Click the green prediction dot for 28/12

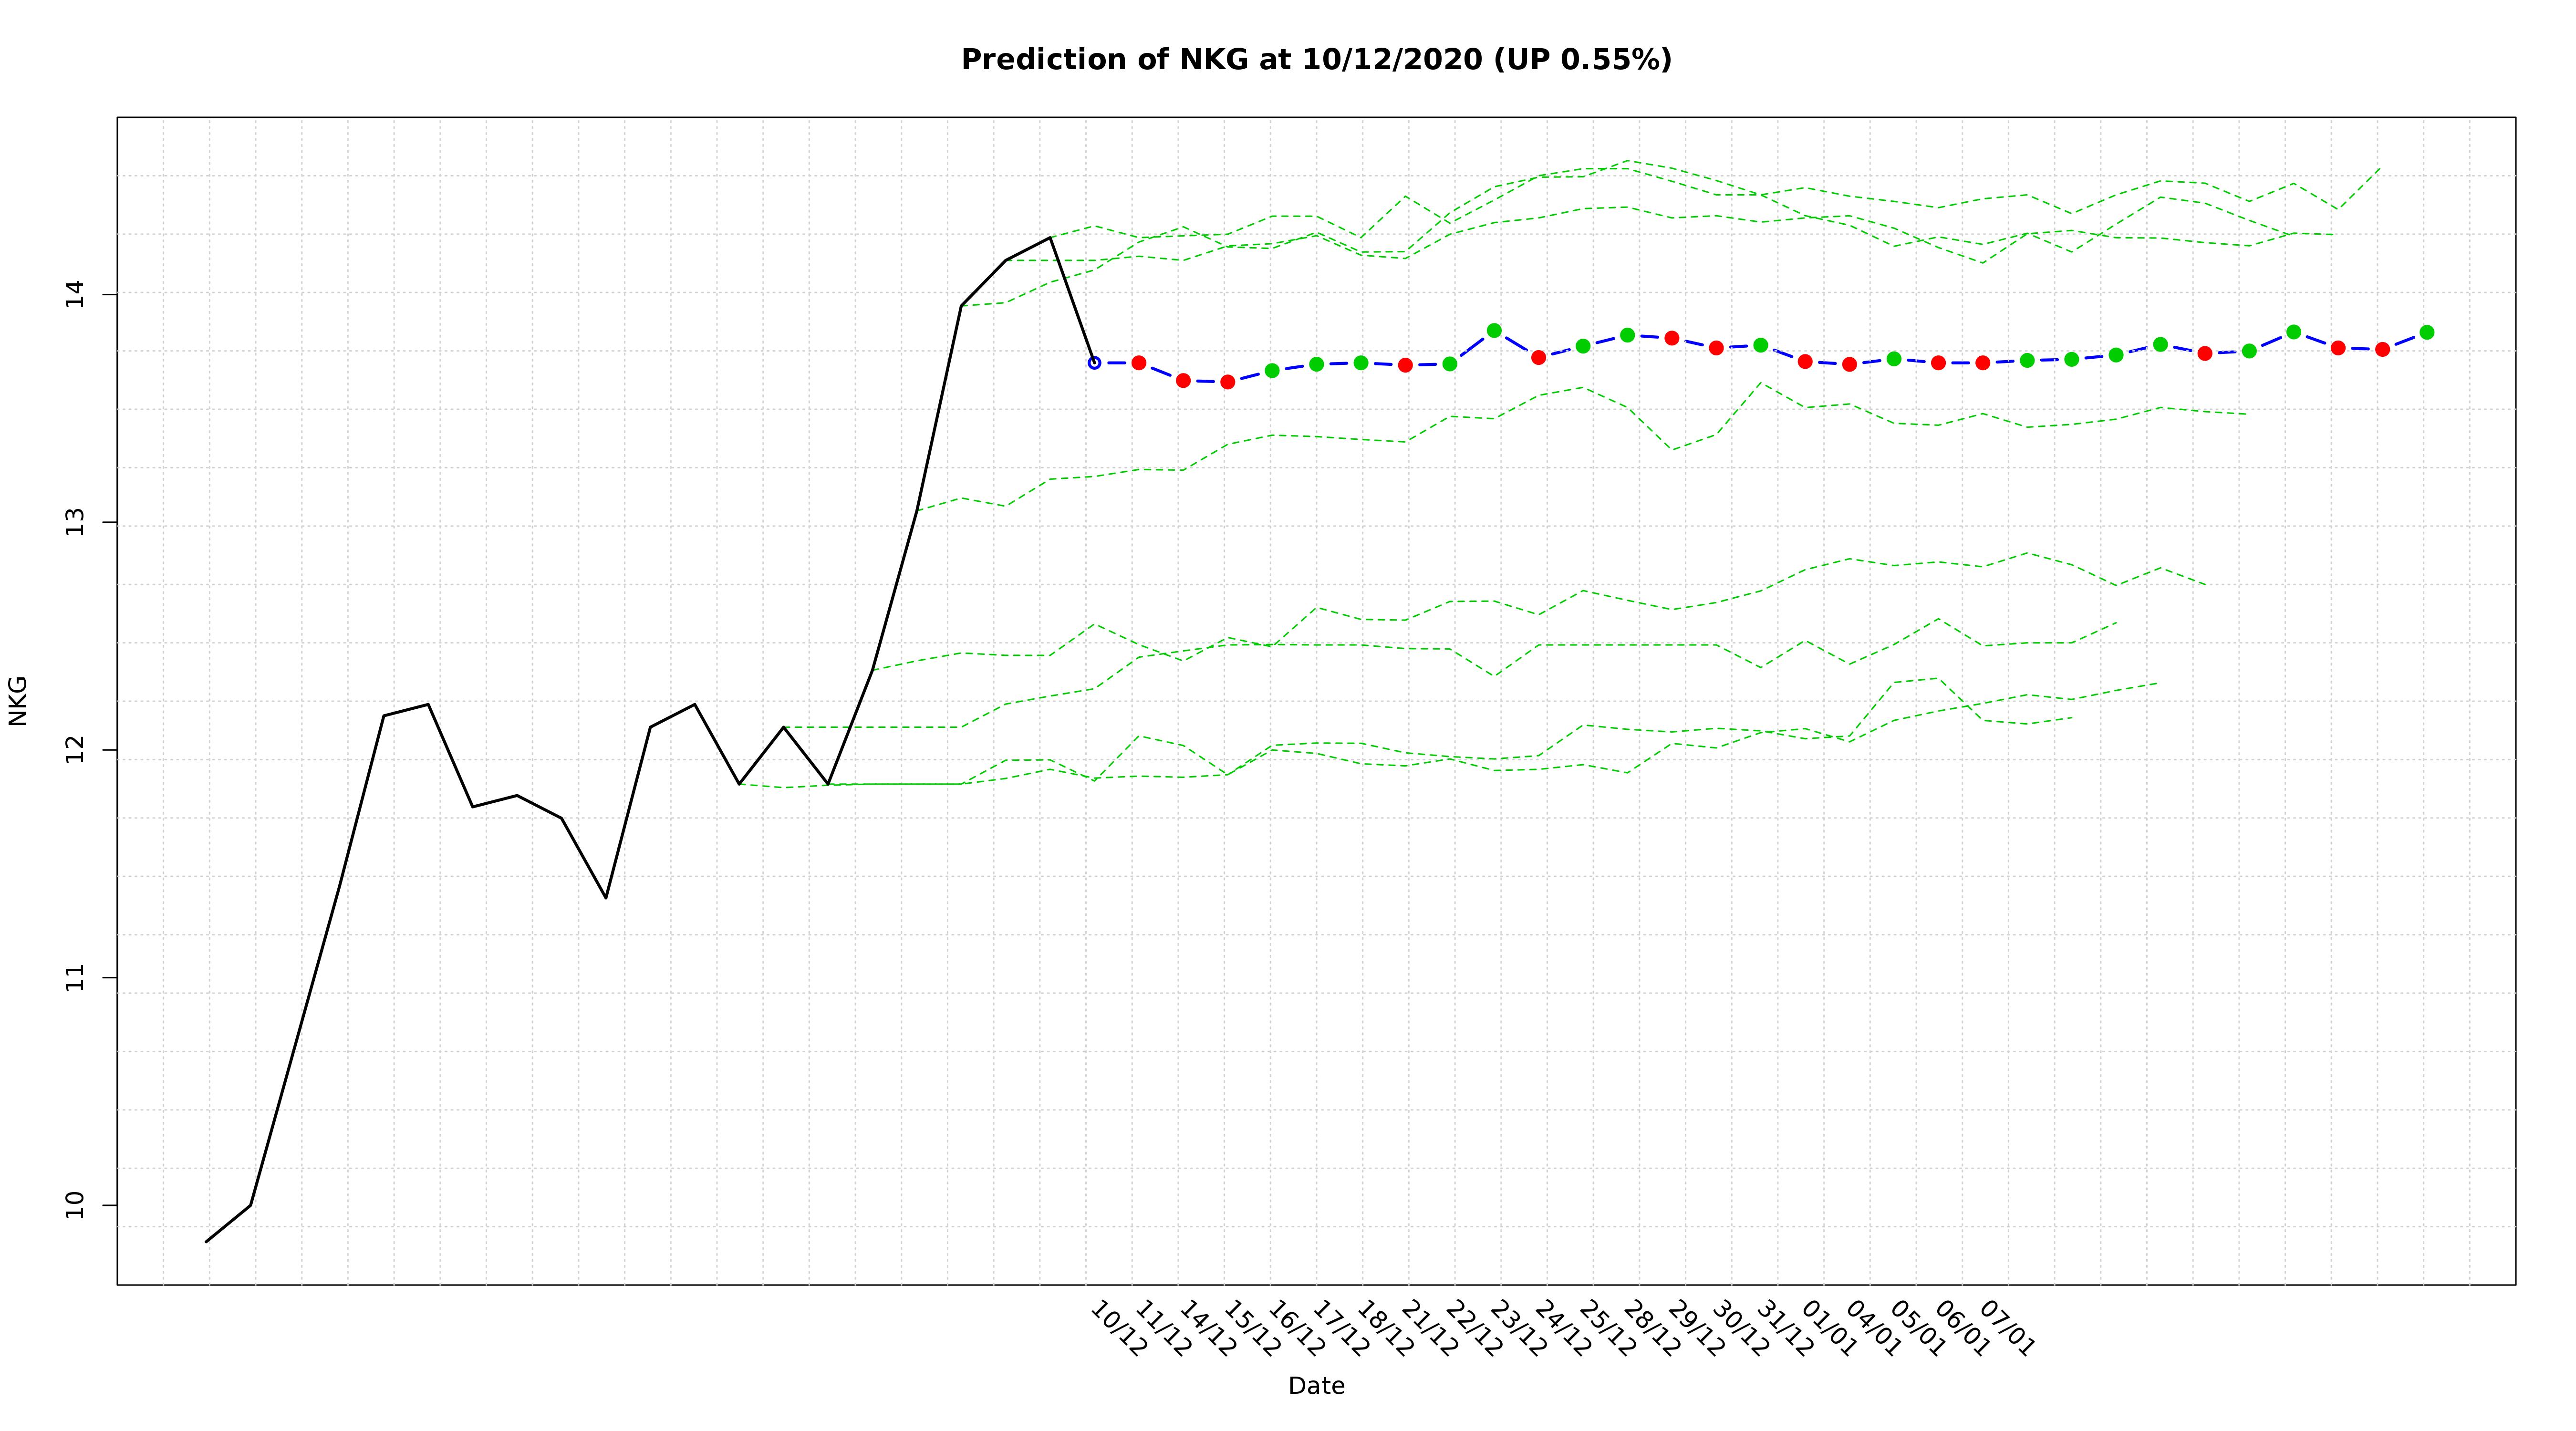tap(1627, 335)
